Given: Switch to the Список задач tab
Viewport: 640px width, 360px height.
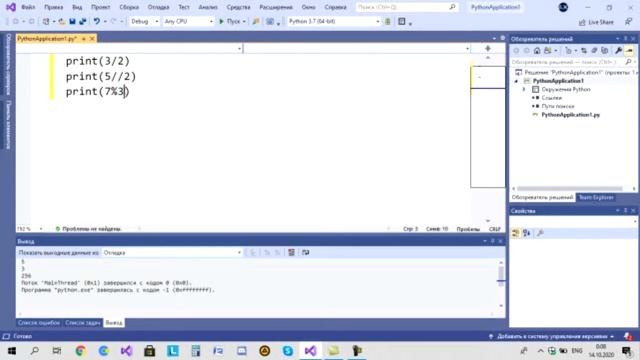Looking at the screenshot, I should pyautogui.click(x=82, y=323).
